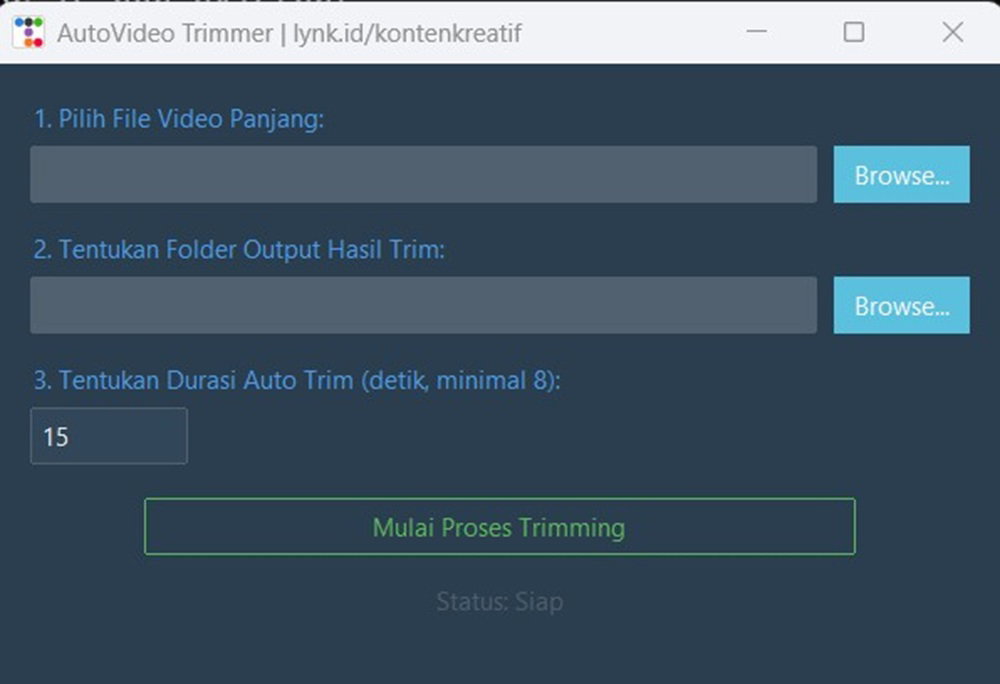Click blank space beside the duration field

(574, 436)
